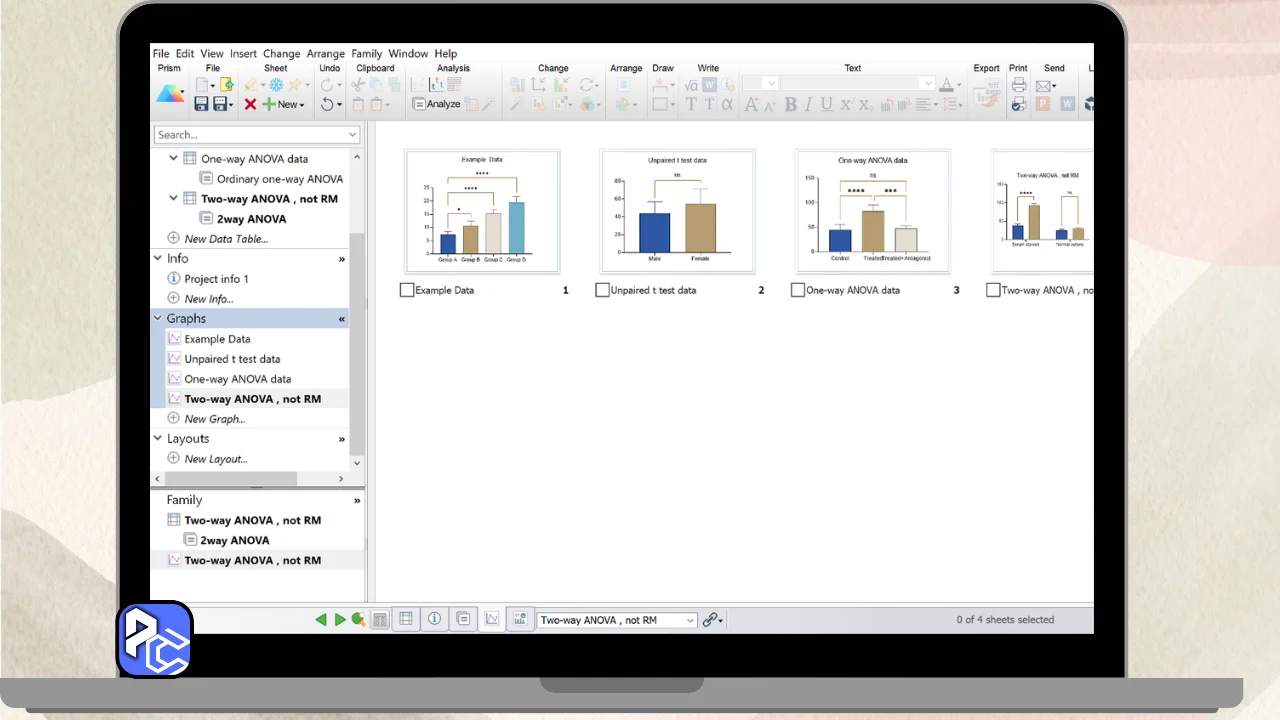This screenshot has width=1280, height=720.
Task: Click the printer Print icon
Action: point(1018,85)
